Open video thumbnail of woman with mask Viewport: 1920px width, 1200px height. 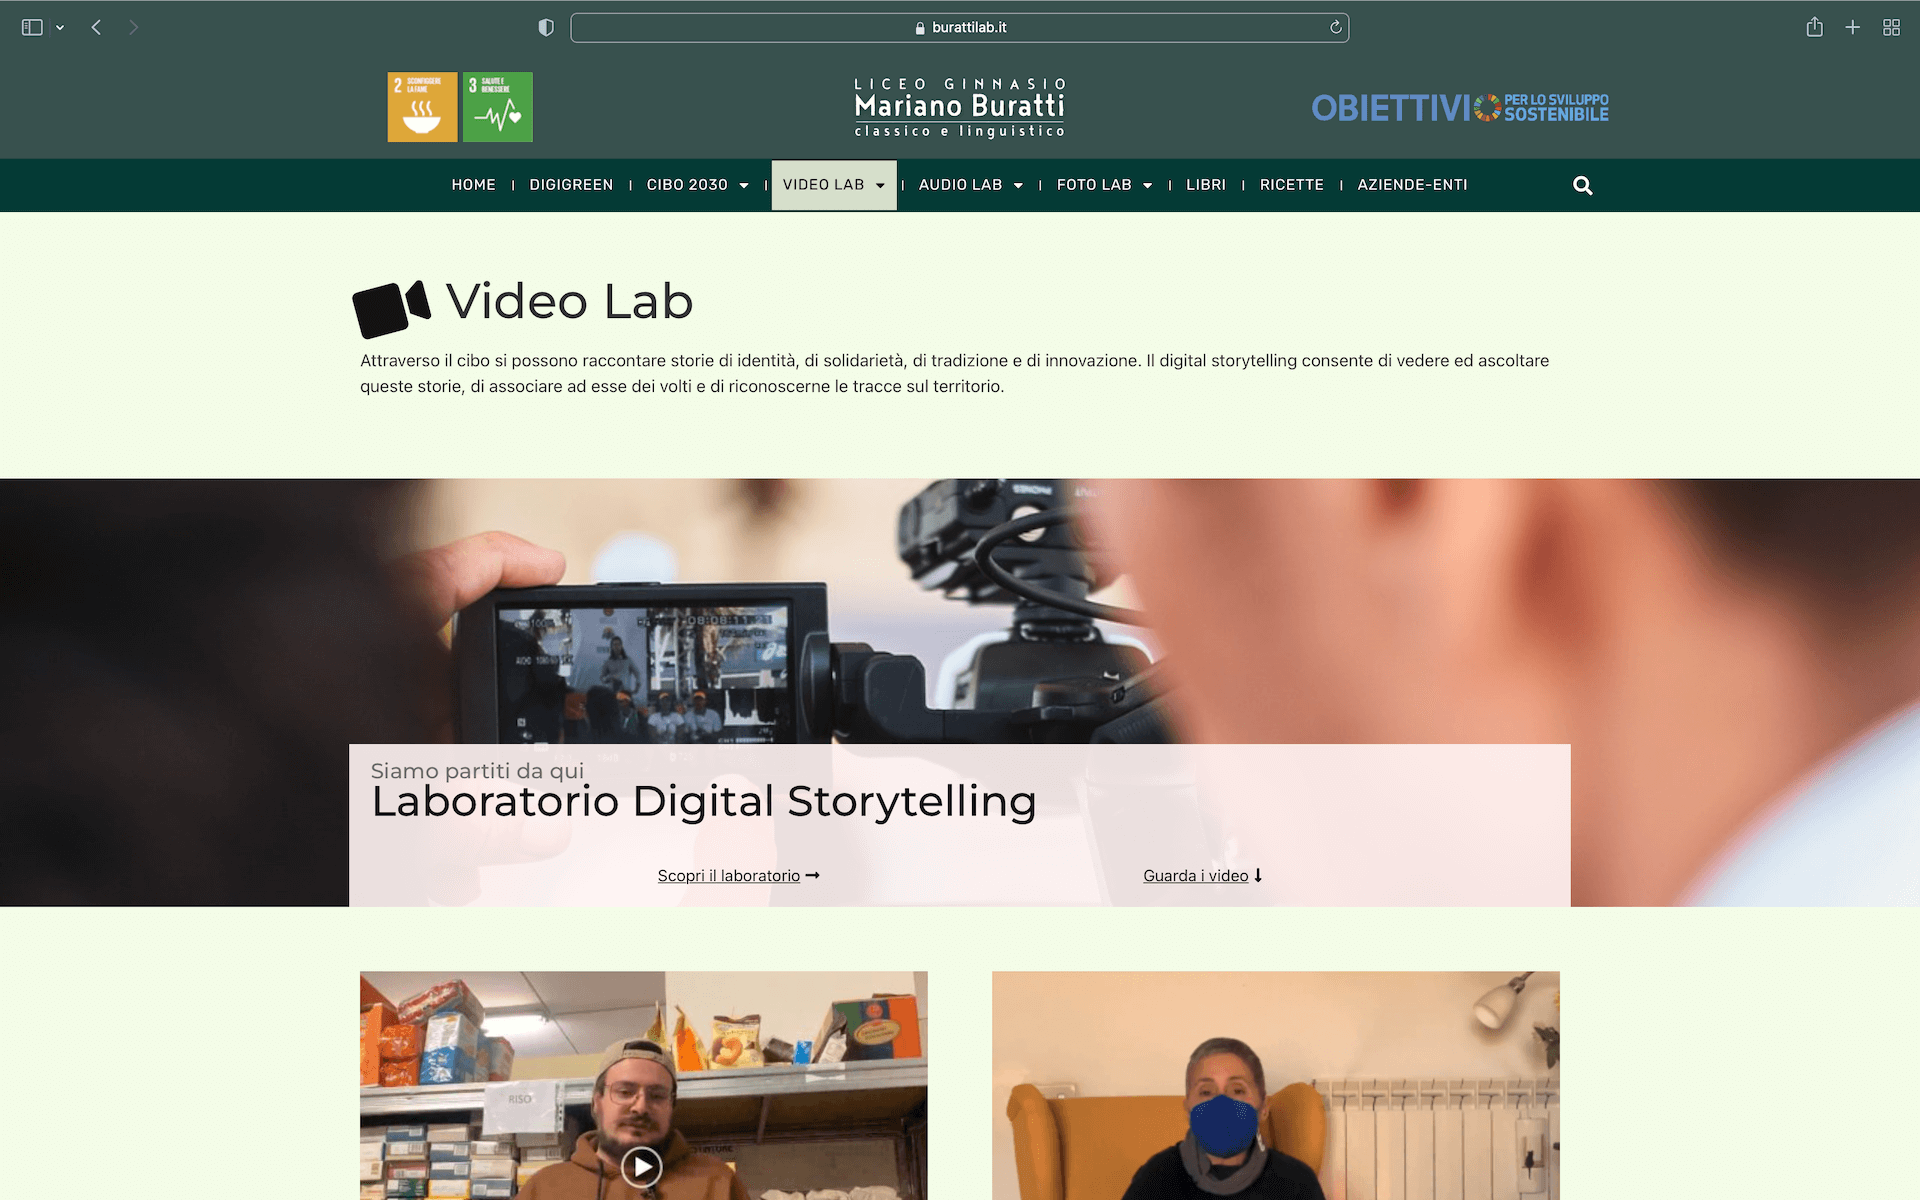(1276, 1086)
